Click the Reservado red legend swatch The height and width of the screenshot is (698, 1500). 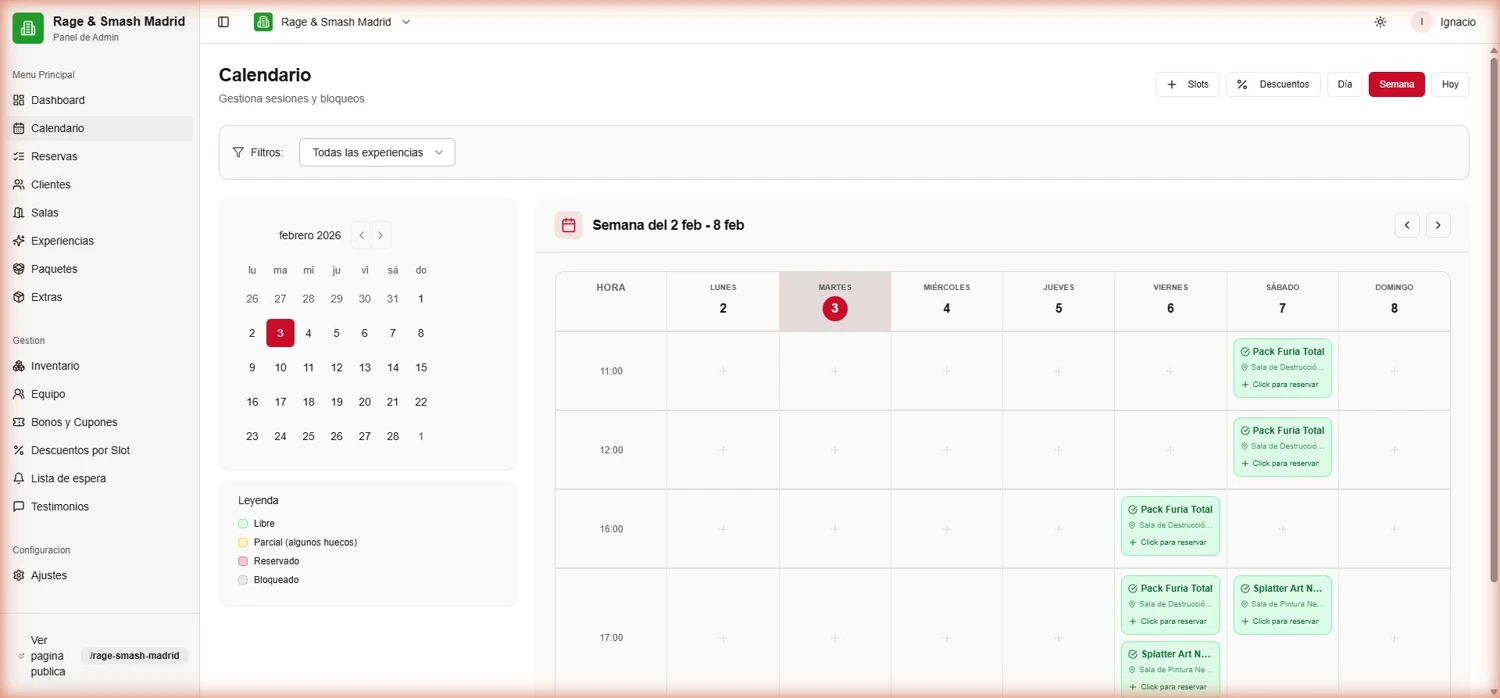(243, 561)
